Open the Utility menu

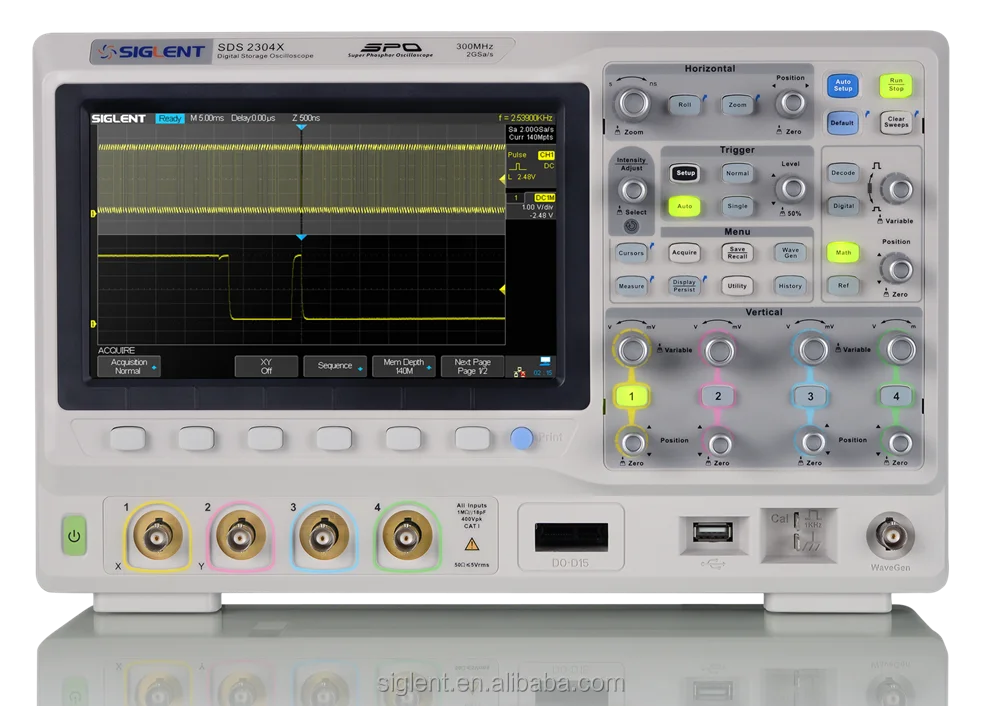click(x=737, y=286)
